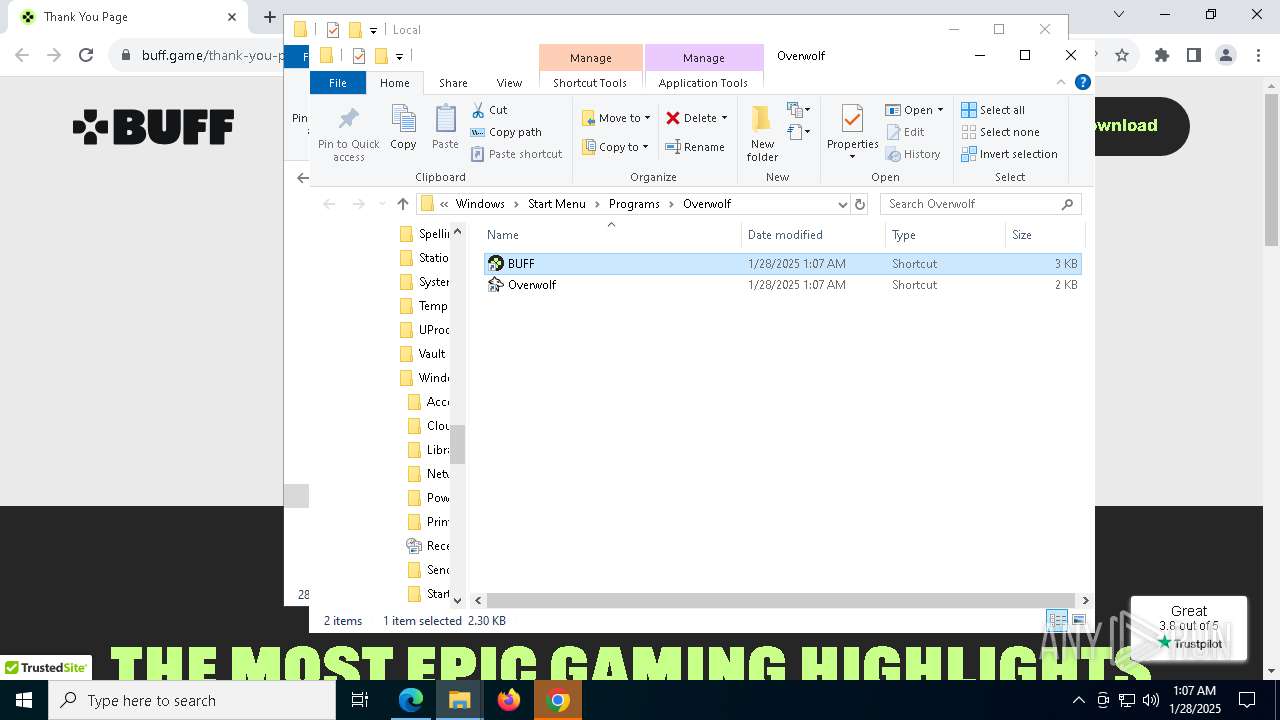This screenshot has height=720, width=1280.
Task: Reload the Chrome page
Action: tap(86, 56)
